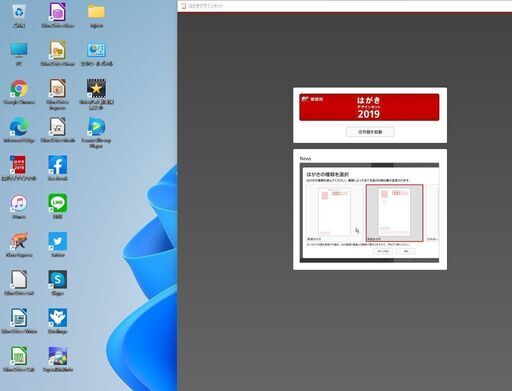Launch the LibreOffice Calc shortcut
Screen dimensions: 512x391
point(19,356)
